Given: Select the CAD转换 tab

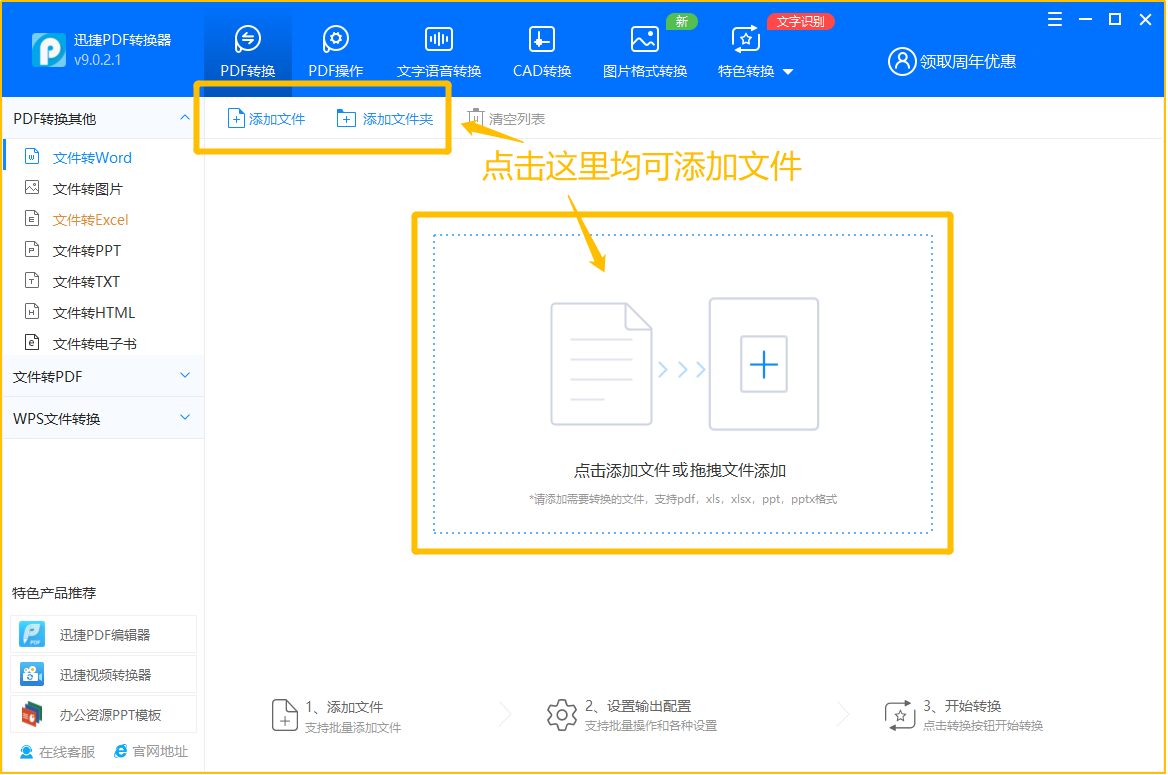Looking at the screenshot, I should click(x=542, y=51).
